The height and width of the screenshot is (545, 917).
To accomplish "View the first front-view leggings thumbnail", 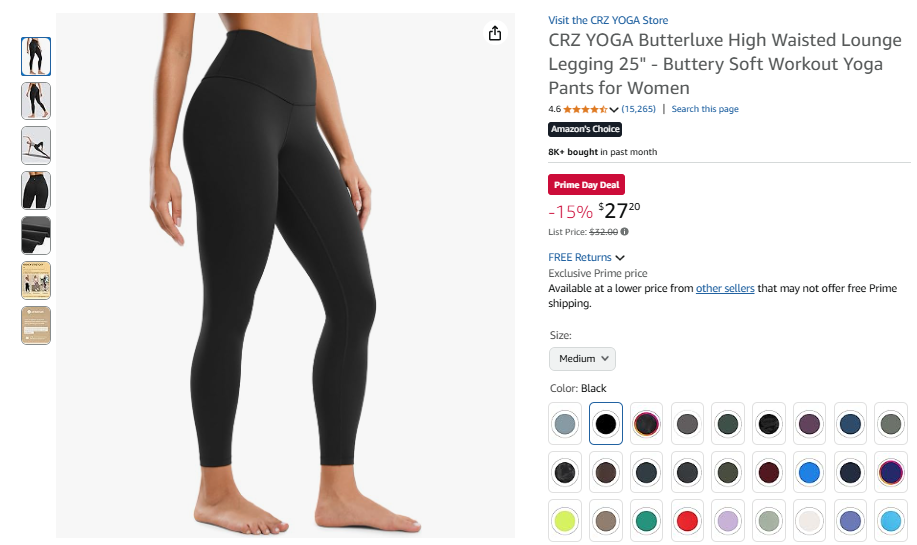I will [36, 56].
